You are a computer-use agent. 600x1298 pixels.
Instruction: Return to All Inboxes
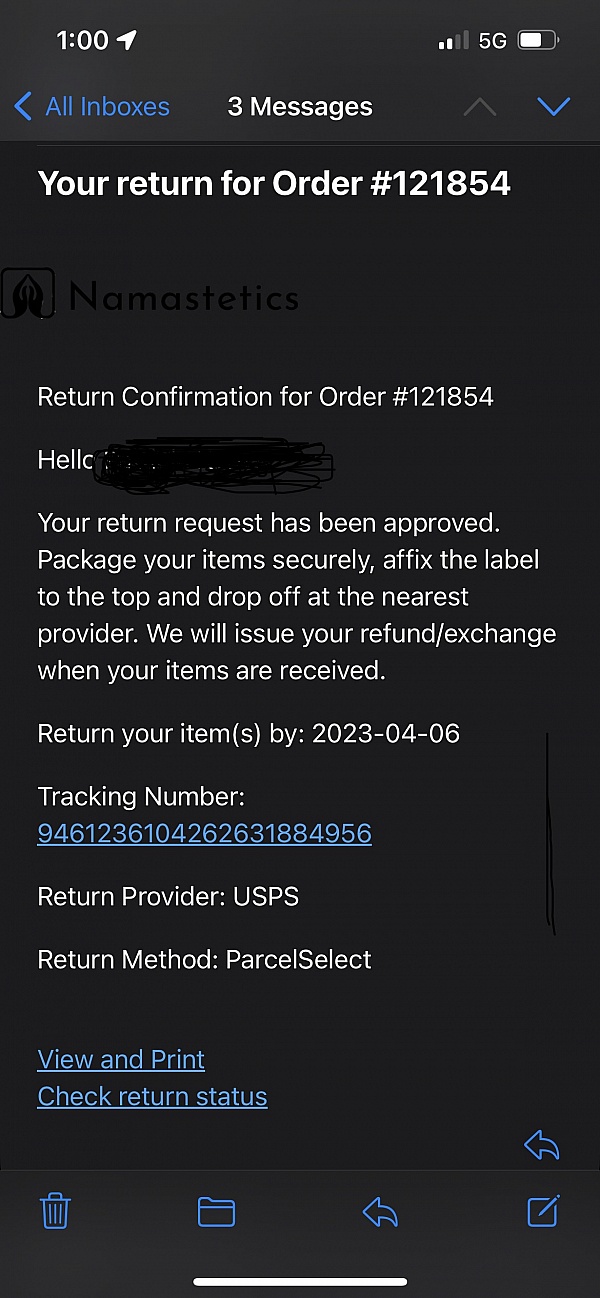pos(107,107)
